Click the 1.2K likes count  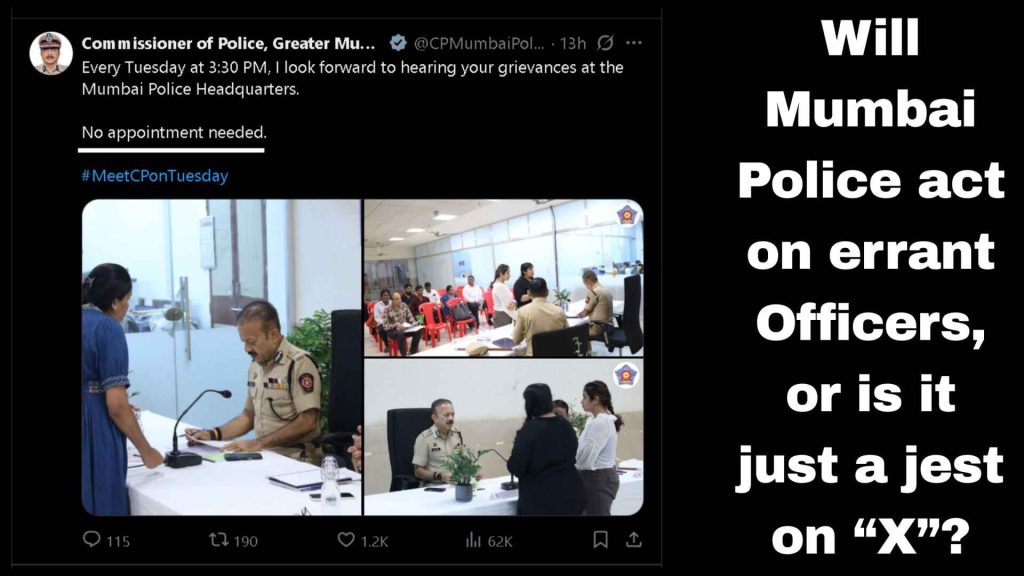[374, 541]
